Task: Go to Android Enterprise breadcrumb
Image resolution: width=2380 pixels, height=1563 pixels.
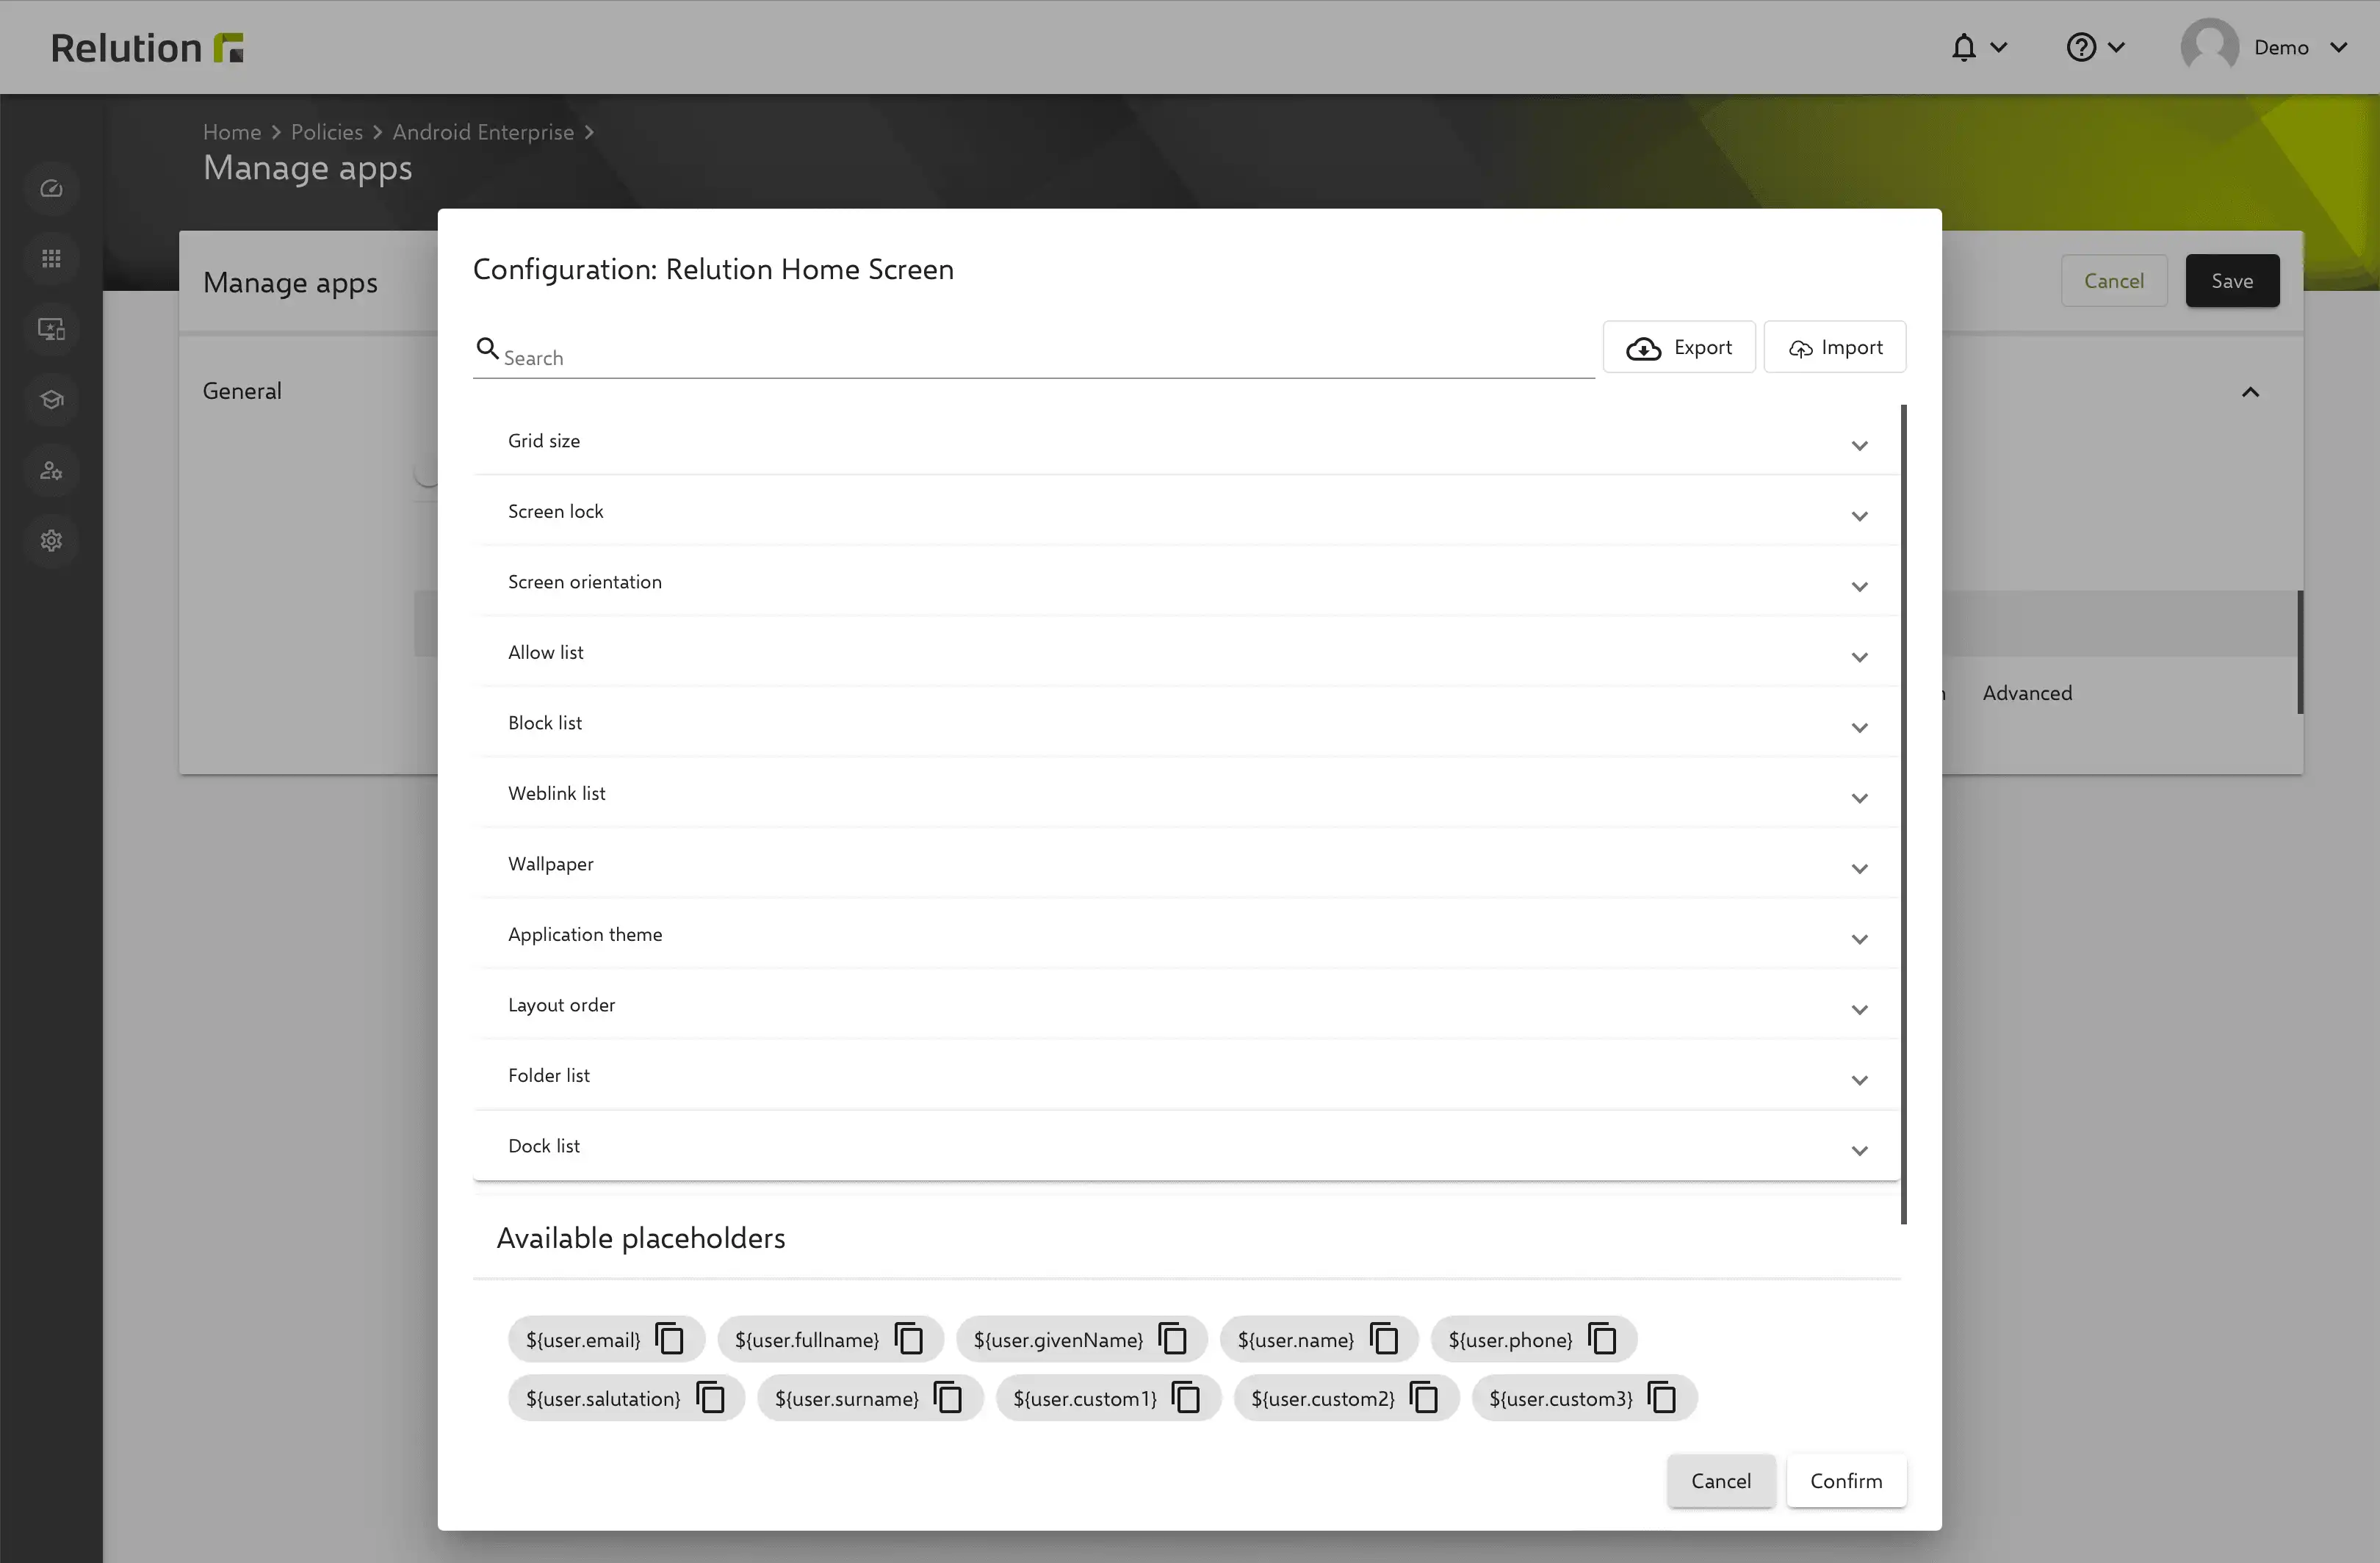Action: click(x=483, y=132)
